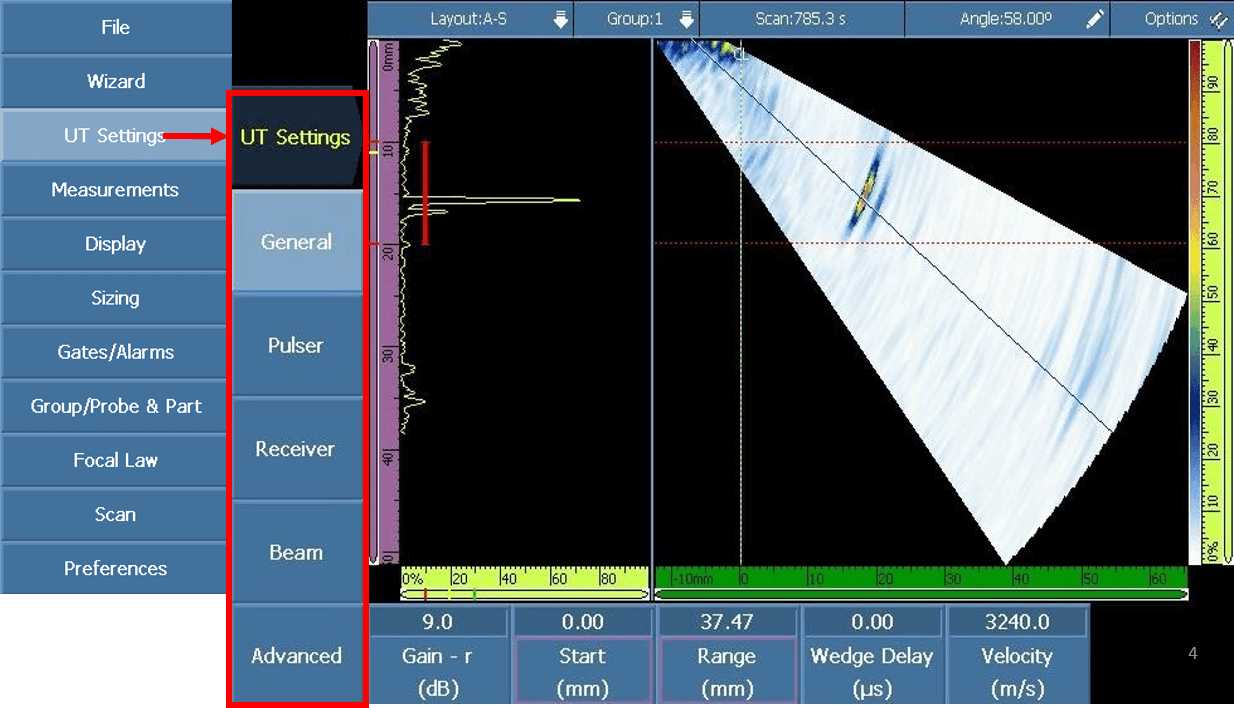Open the Focal Law menu
Screen dimensions: 1234x708
click(115, 460)
